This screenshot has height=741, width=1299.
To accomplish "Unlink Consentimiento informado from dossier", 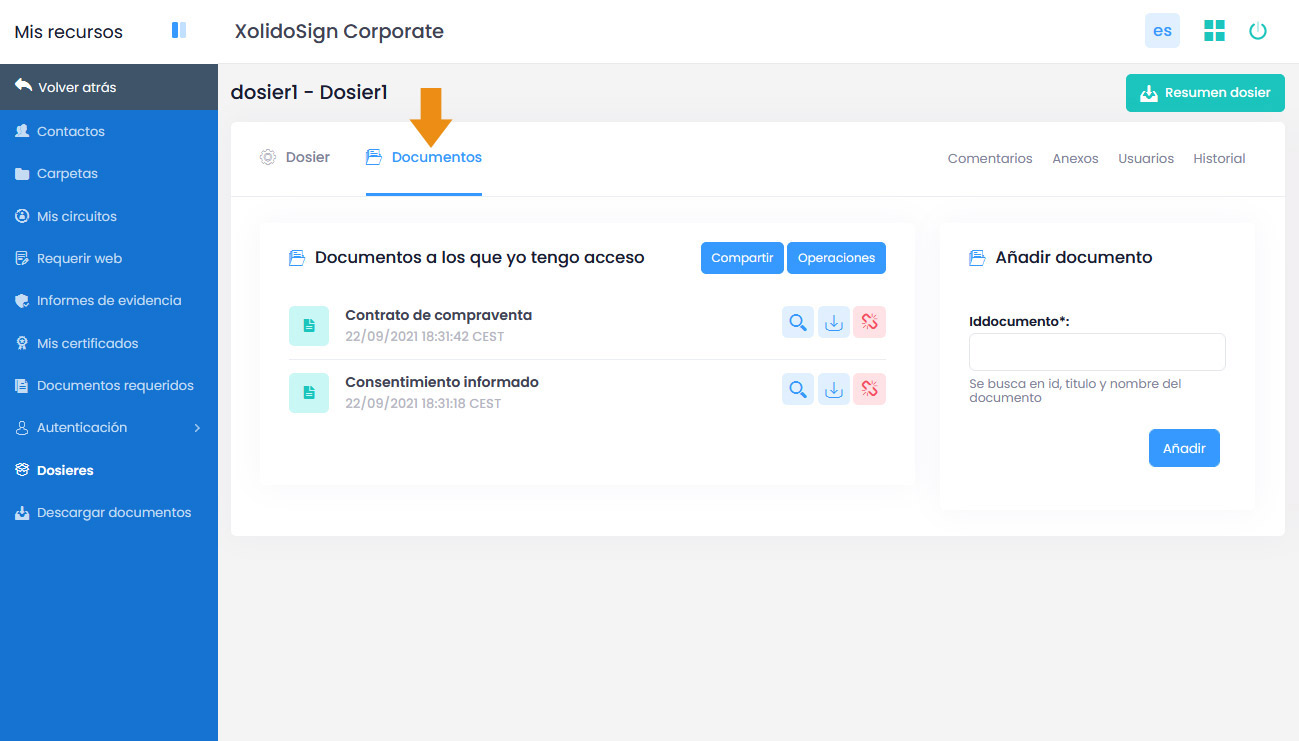I will point(870,389).
